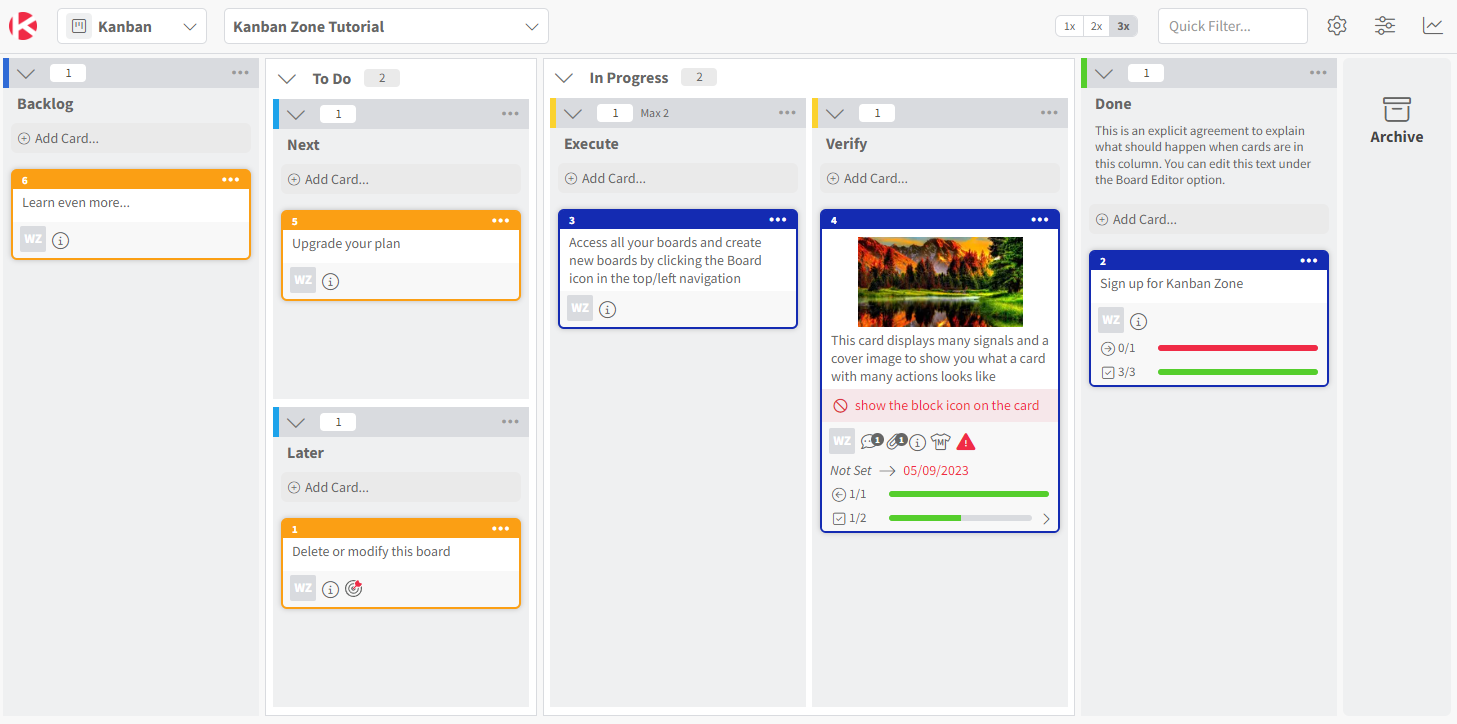Open attachments paperclip icon on card 4
Viewport: 1457px width, 724px height.
pyautogui.click(x=896, y=441)
